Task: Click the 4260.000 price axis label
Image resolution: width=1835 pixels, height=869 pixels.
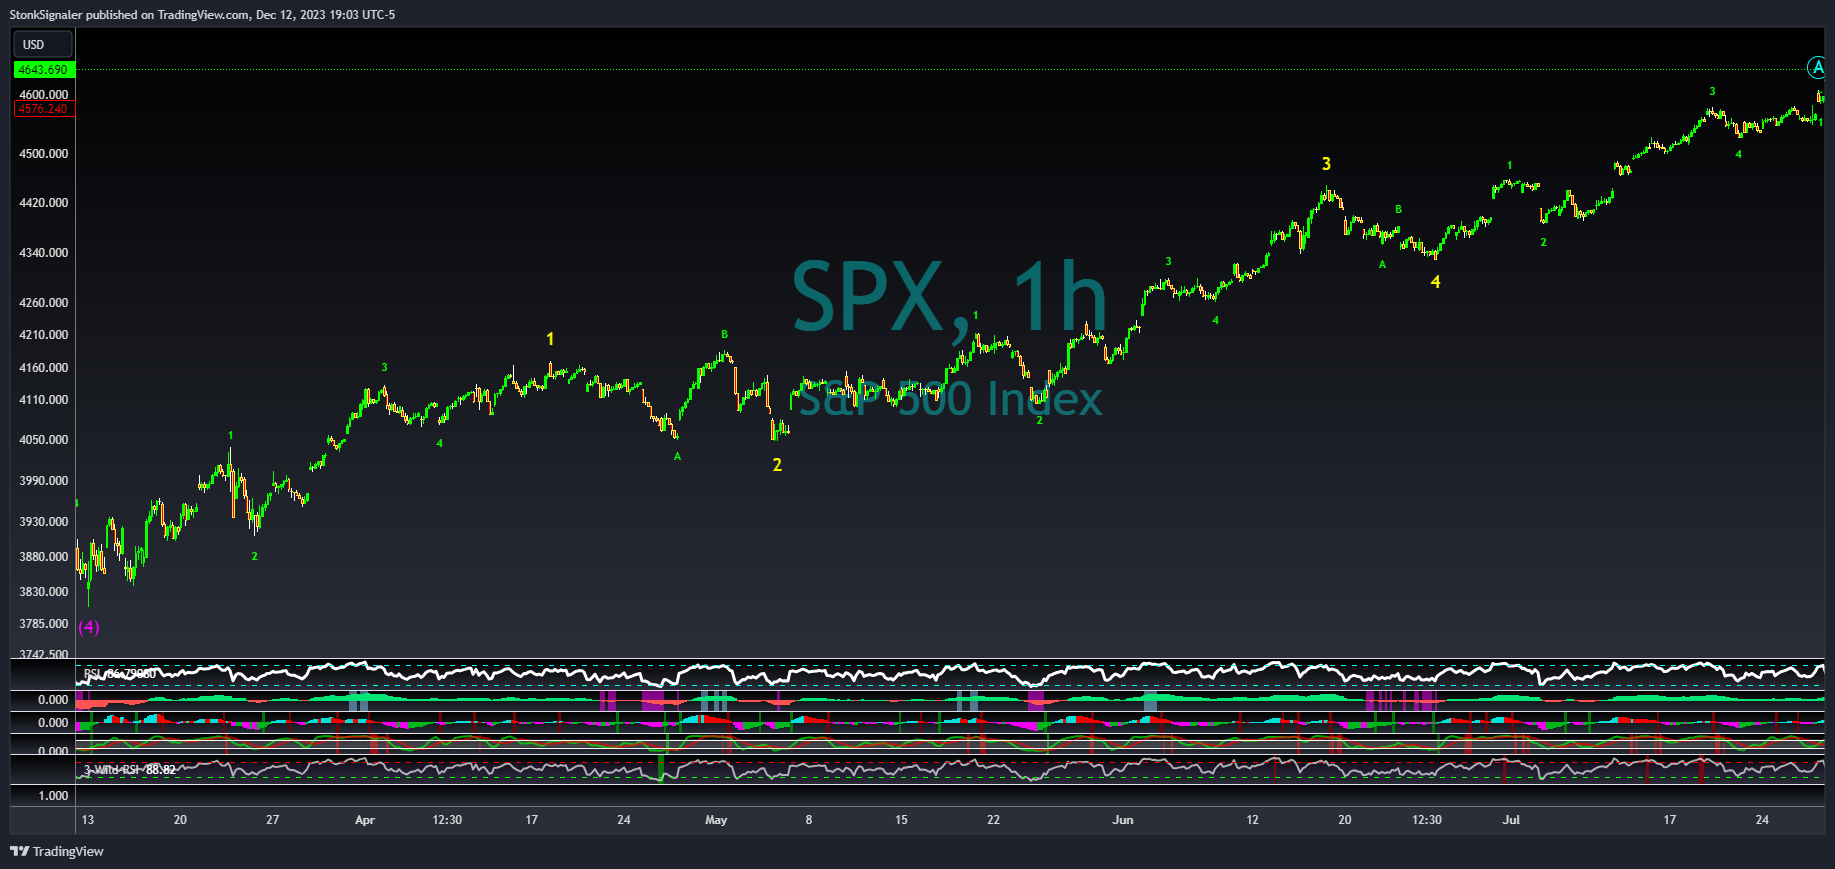Action: 44,303
